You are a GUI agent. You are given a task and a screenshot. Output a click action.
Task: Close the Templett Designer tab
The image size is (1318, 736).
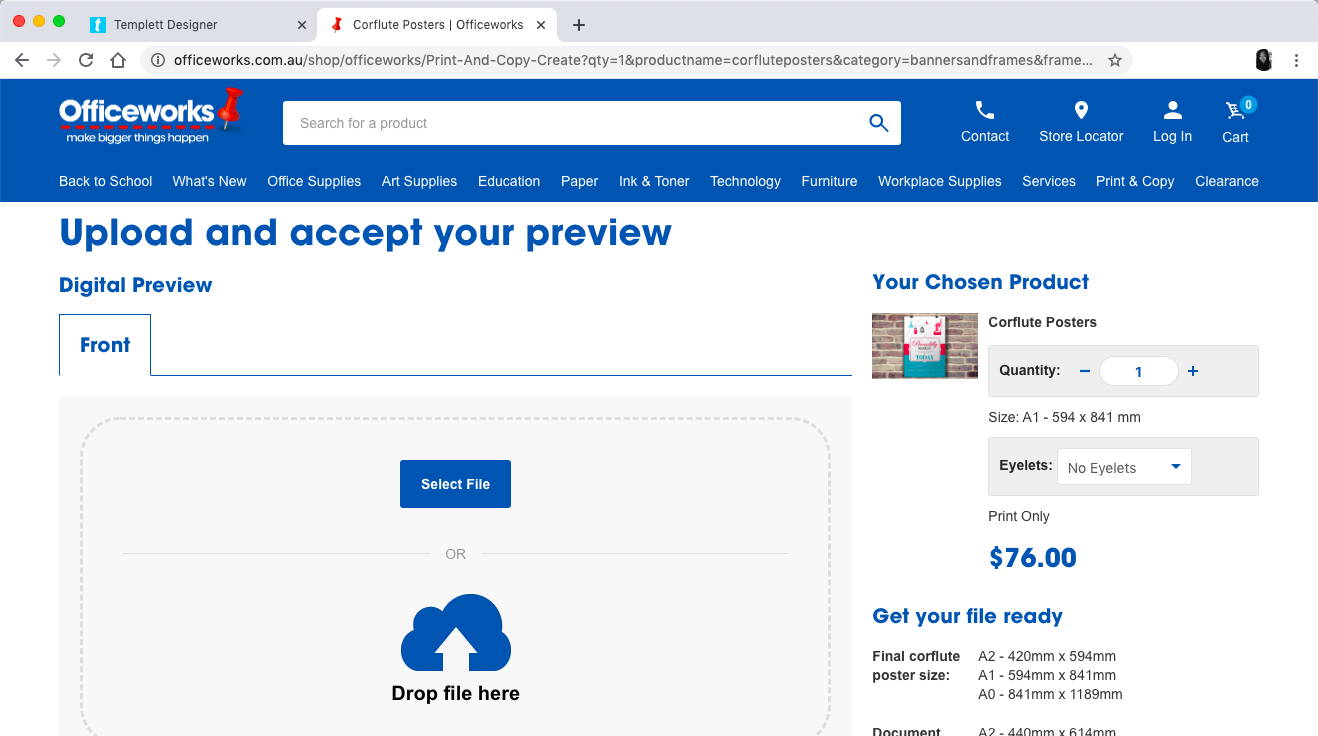pyautogui.click(x=302, y=25)
